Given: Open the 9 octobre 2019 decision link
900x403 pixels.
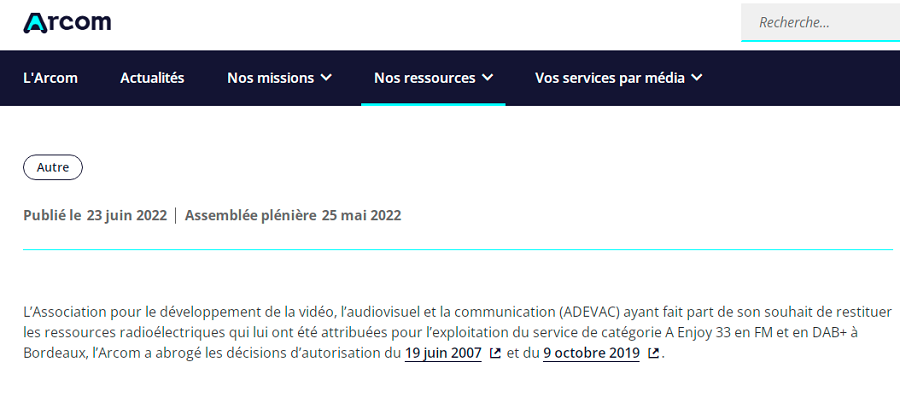Looking at the screenshot, I should [591, 353].
